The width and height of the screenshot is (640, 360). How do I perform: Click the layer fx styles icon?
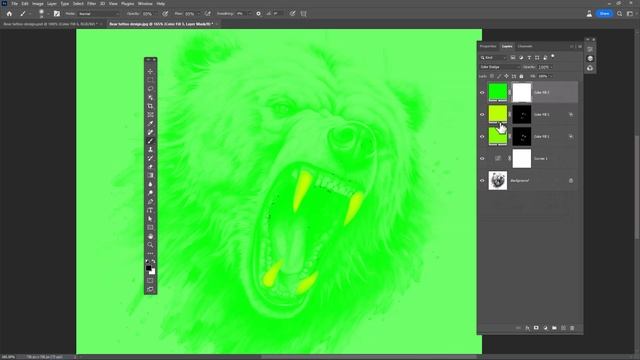click(x=527, y=328)
